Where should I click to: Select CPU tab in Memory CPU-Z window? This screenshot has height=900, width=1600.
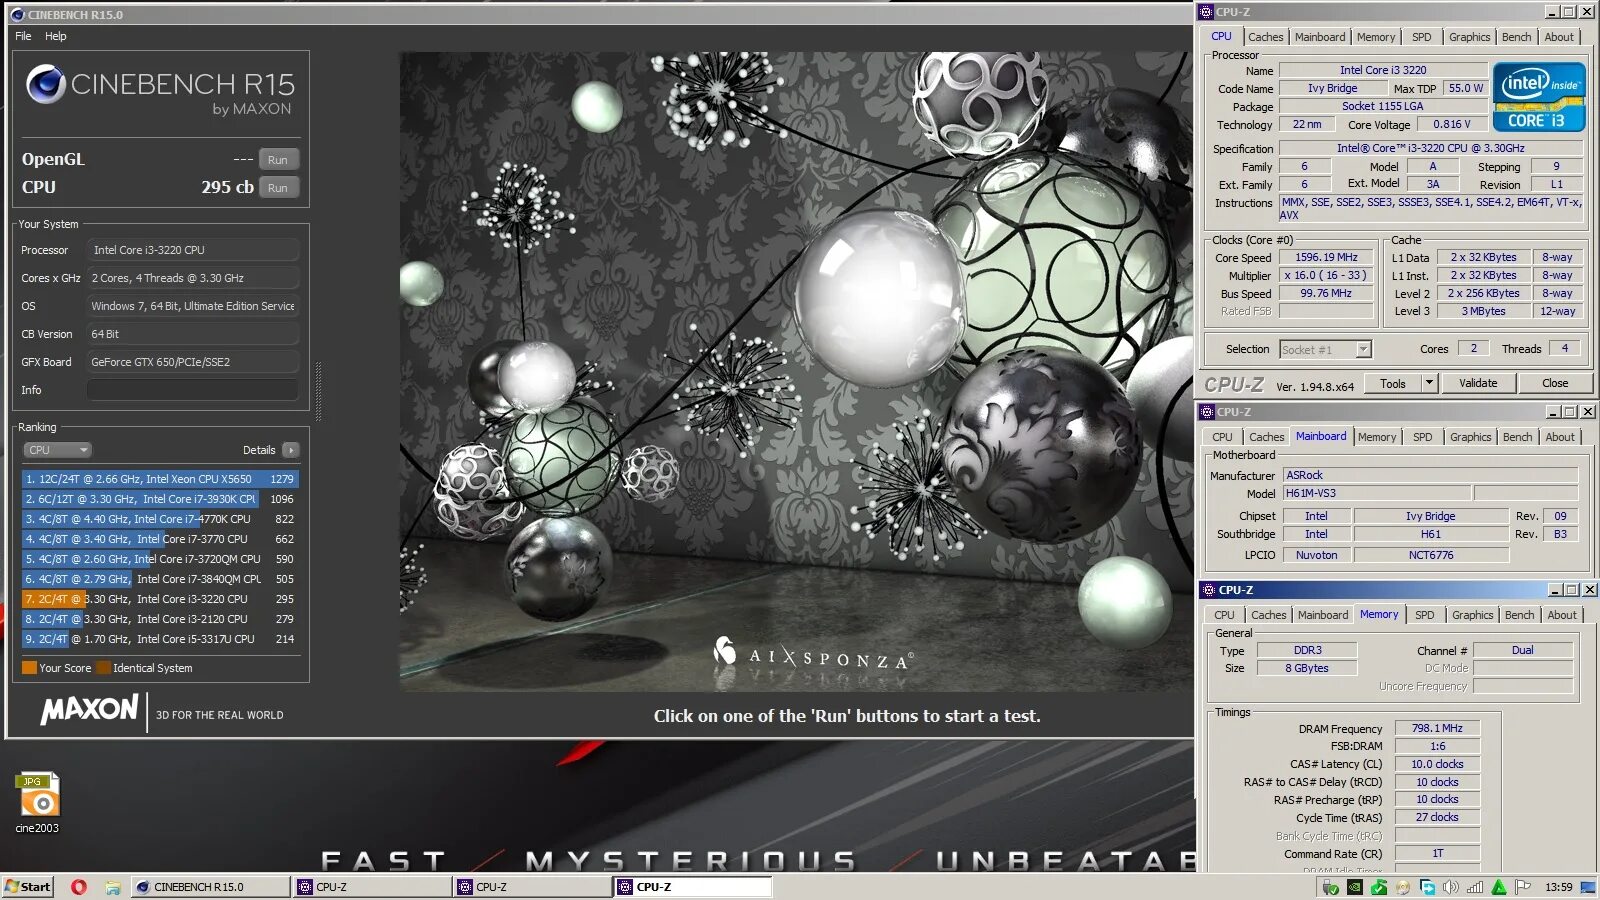point(1224,615)
